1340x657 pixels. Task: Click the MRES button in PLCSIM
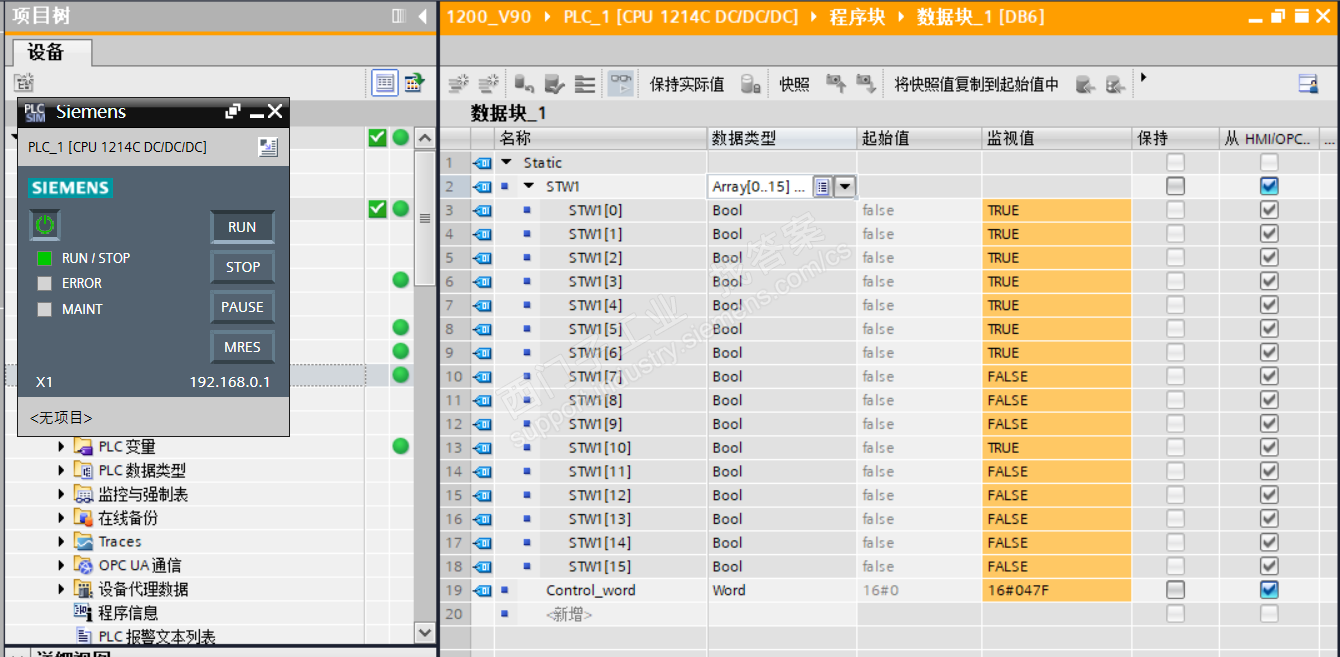242,347
